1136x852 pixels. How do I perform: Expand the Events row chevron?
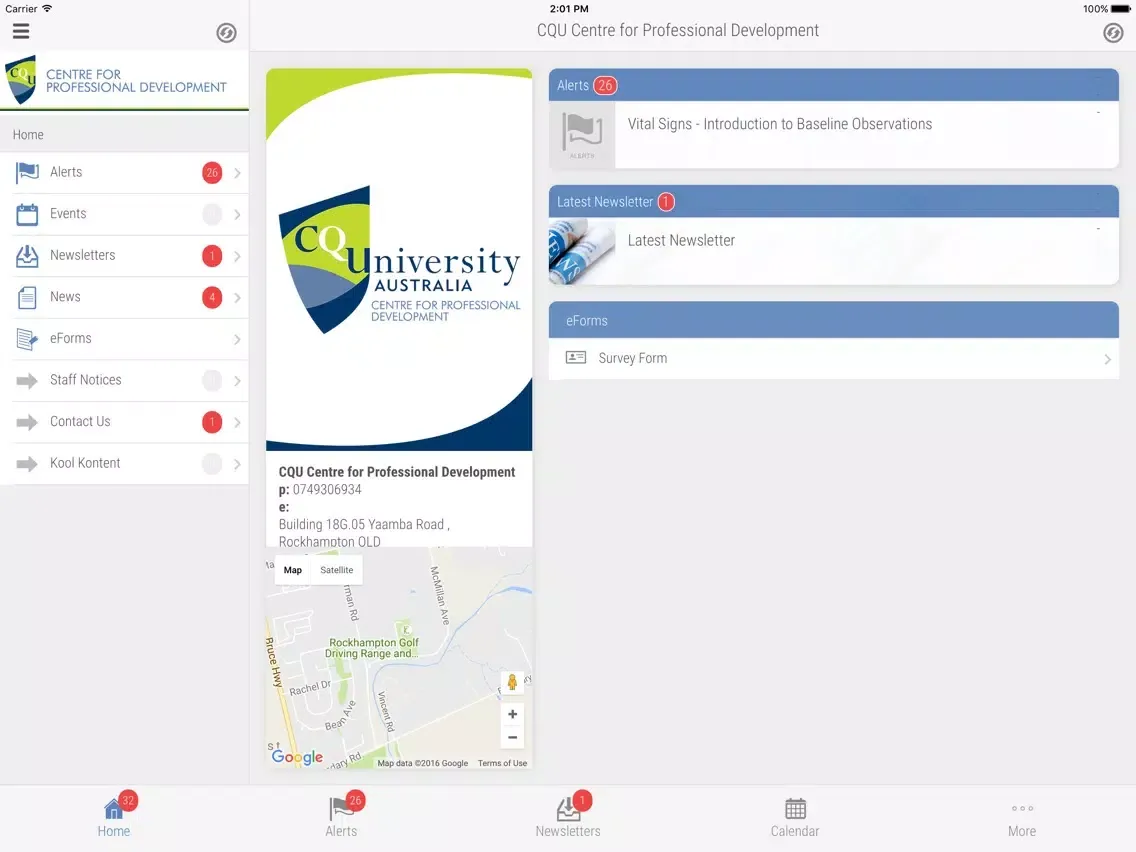click(237, 214)
